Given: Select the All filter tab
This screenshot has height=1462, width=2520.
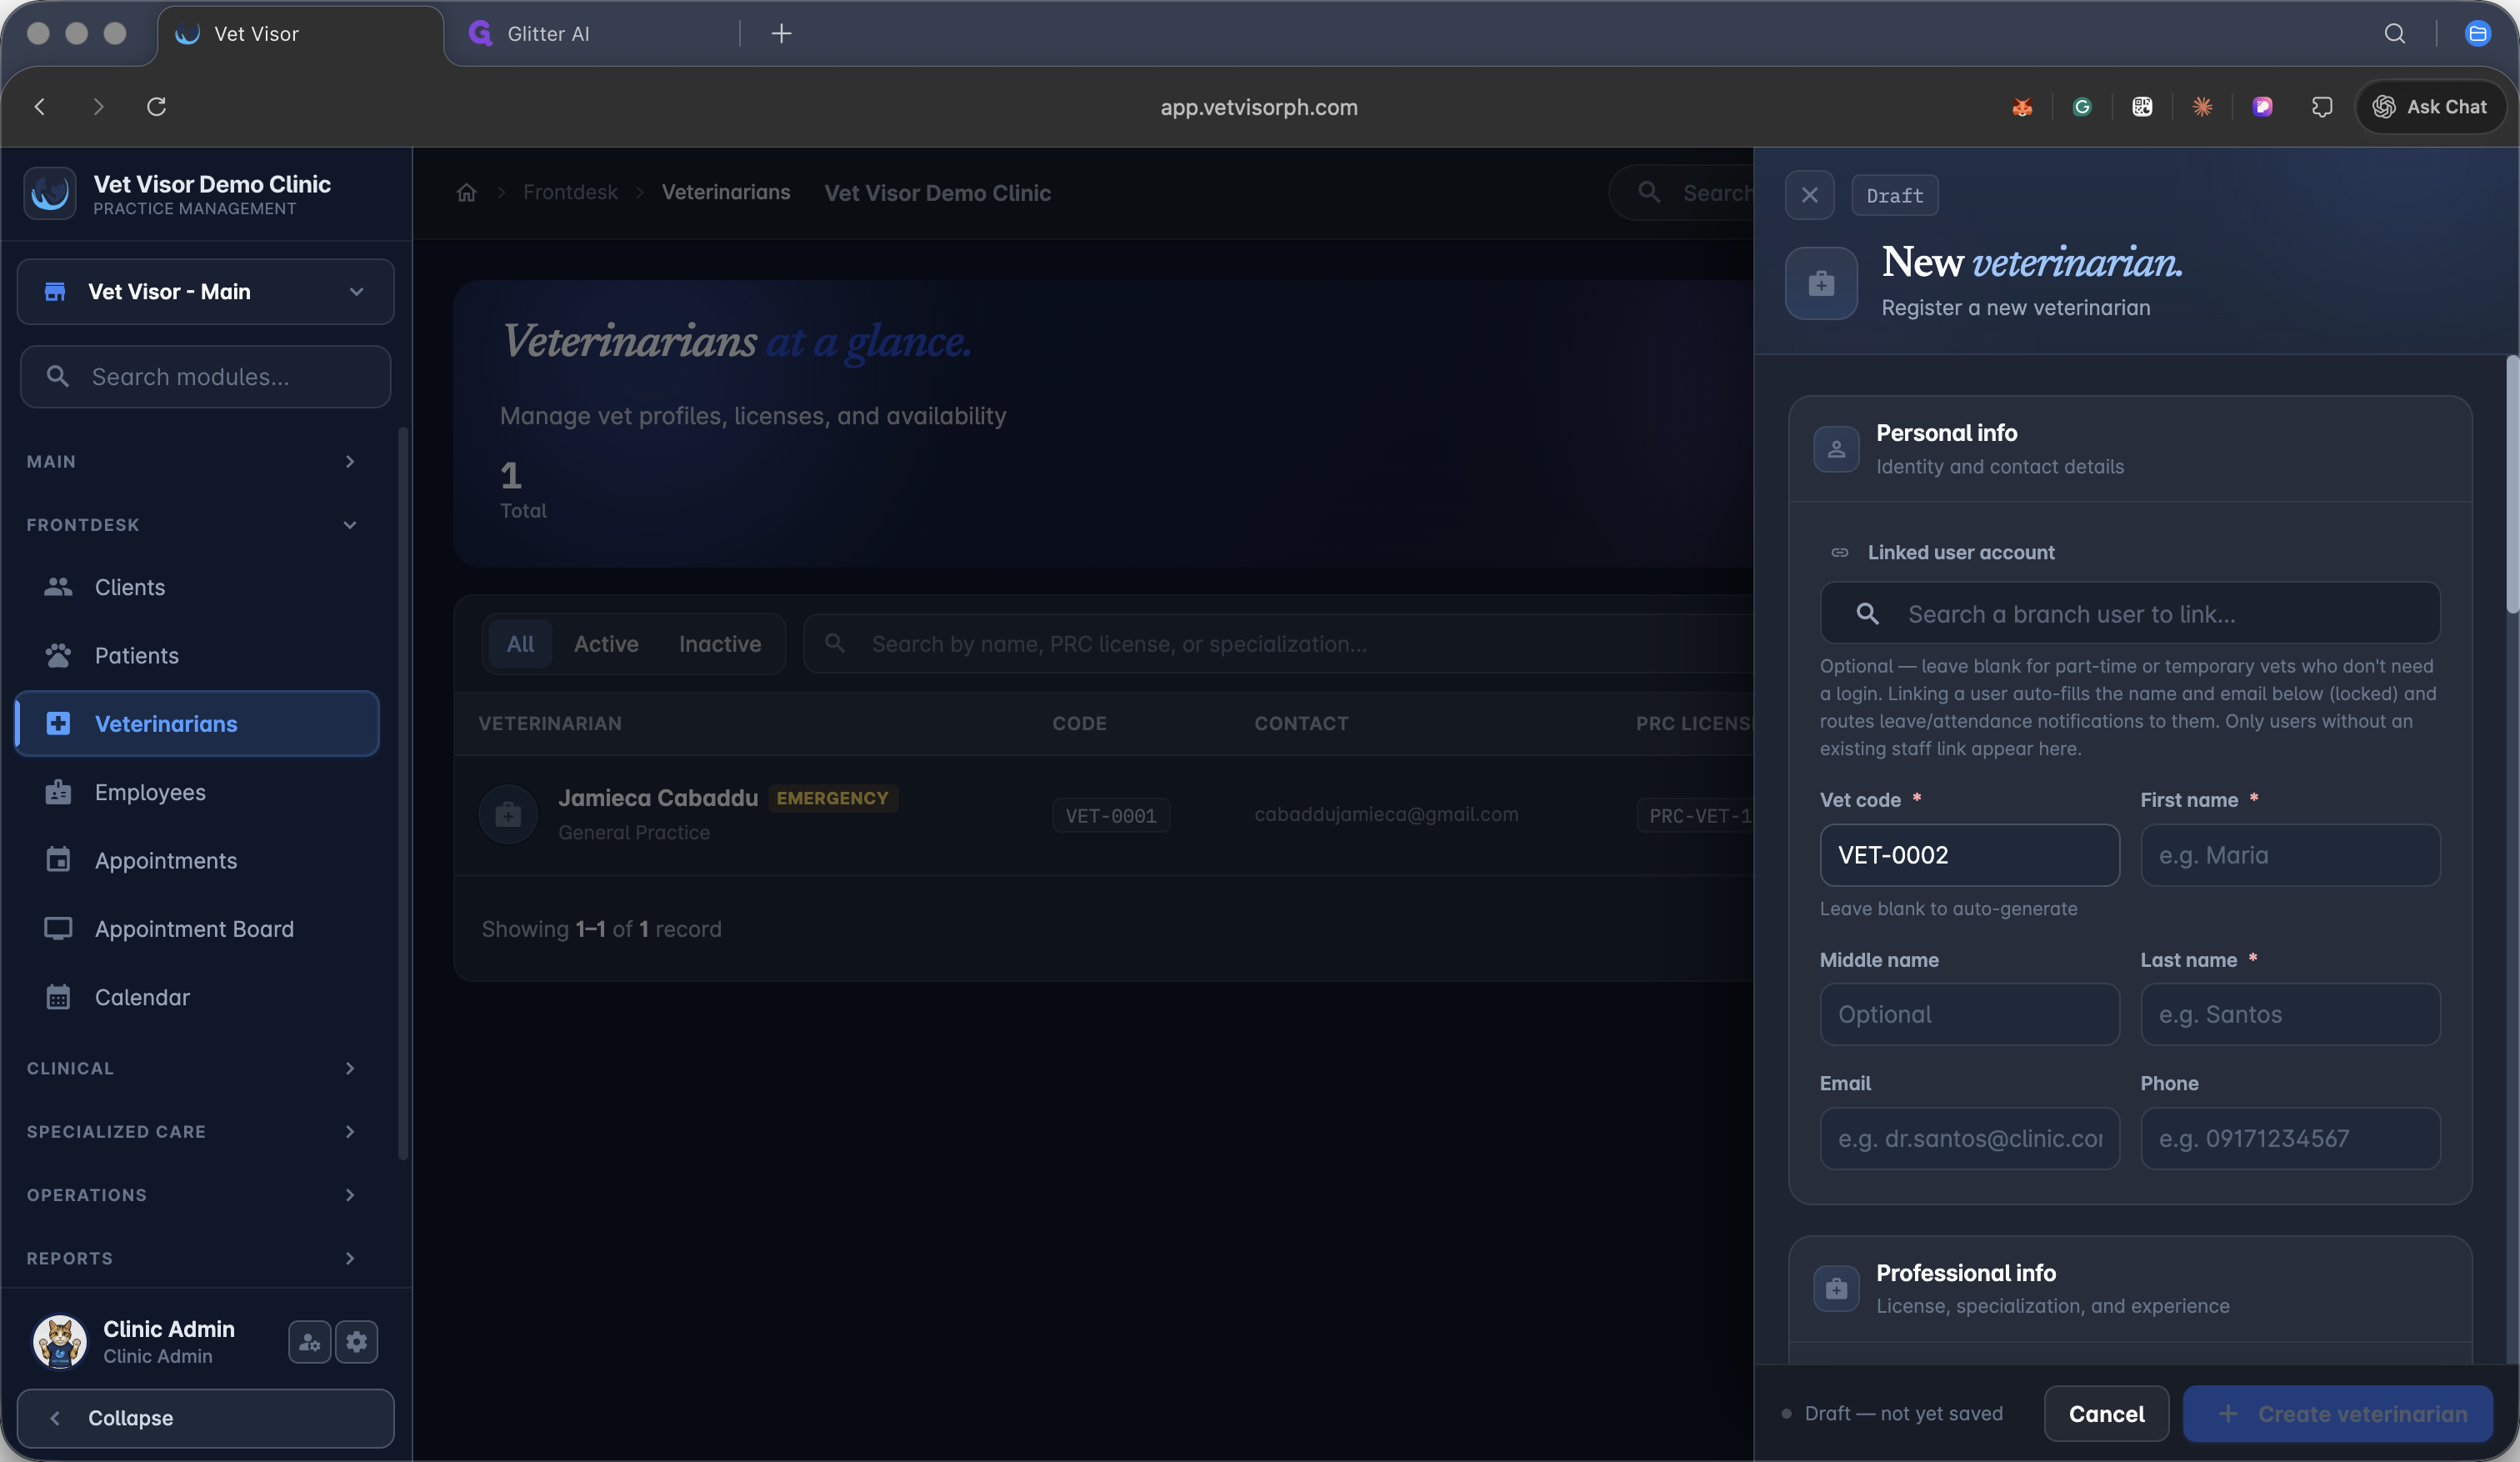Looking at the screenshot, I should [x=520, y=643].
